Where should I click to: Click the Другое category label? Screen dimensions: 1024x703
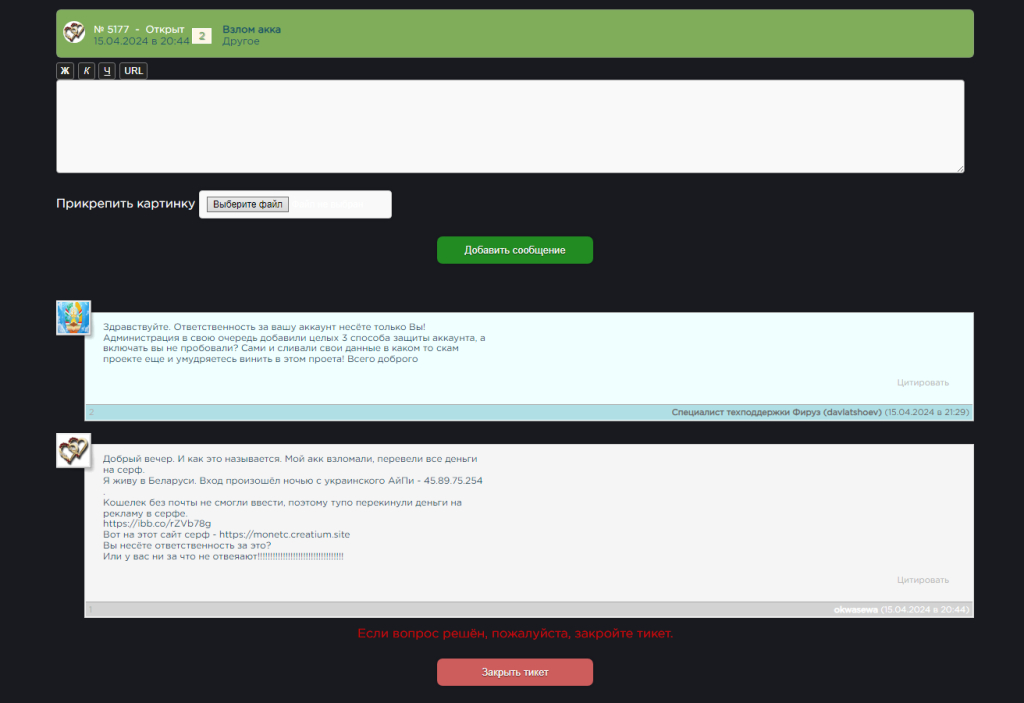[240, 41]
